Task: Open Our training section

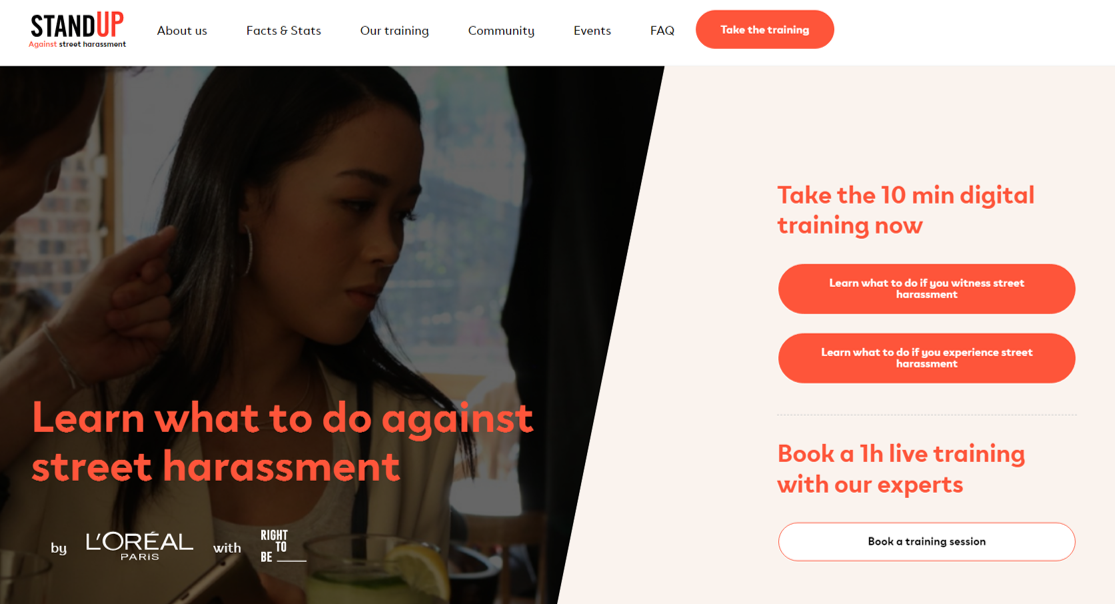Action: point(395,31)
